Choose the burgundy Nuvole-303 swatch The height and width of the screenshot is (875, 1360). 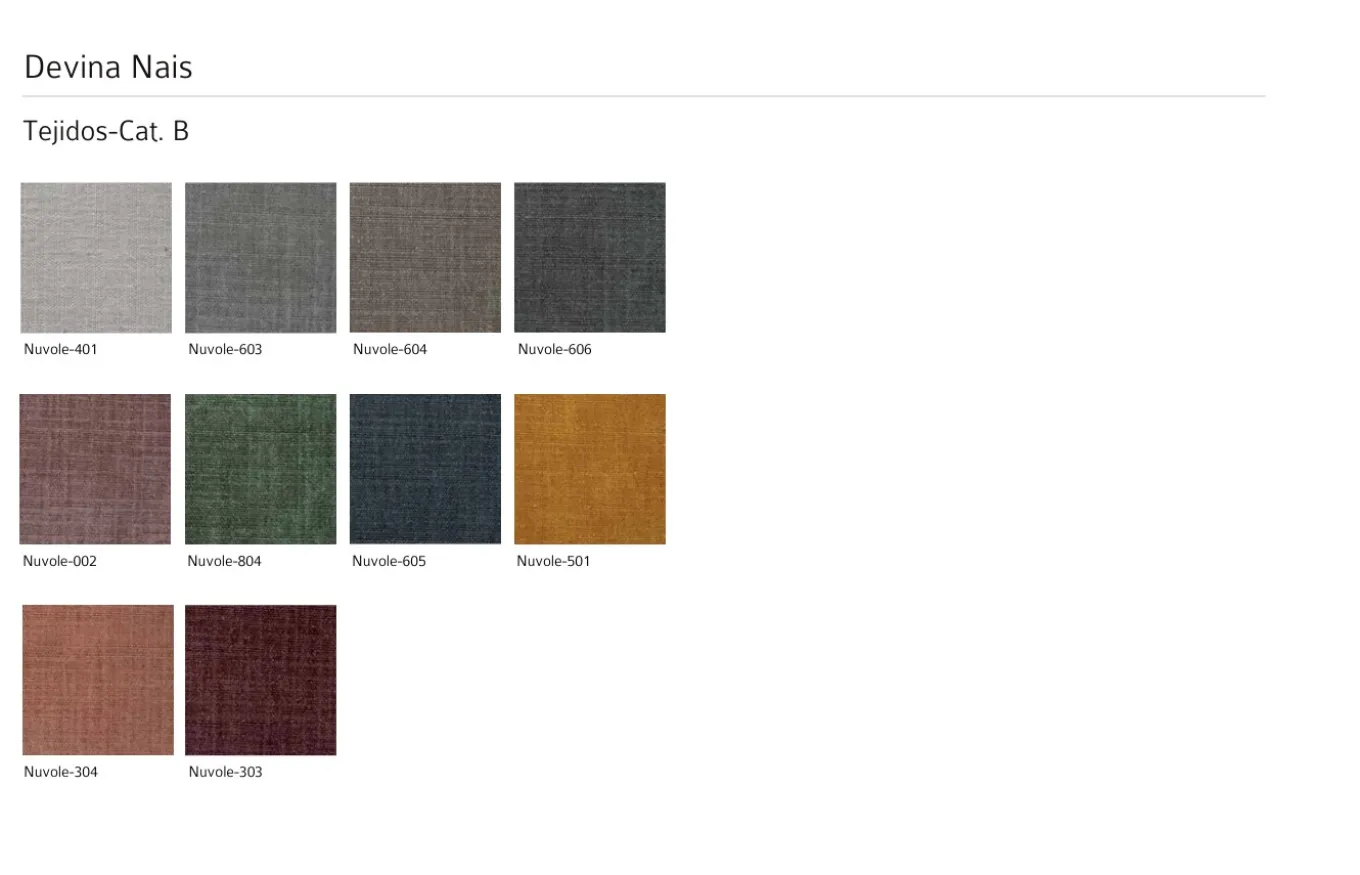click(260, 680)
